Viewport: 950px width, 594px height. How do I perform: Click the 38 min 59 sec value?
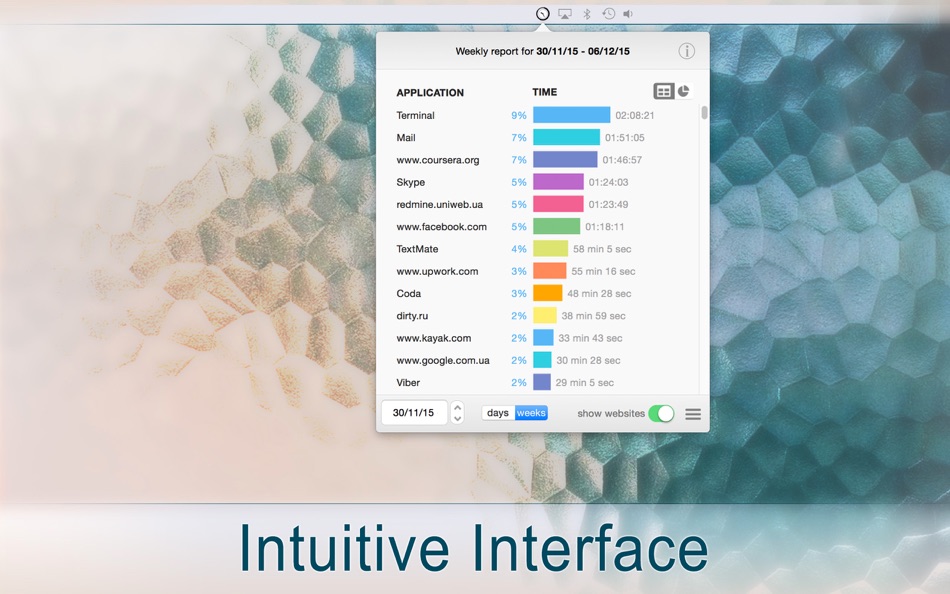[593, 316]
